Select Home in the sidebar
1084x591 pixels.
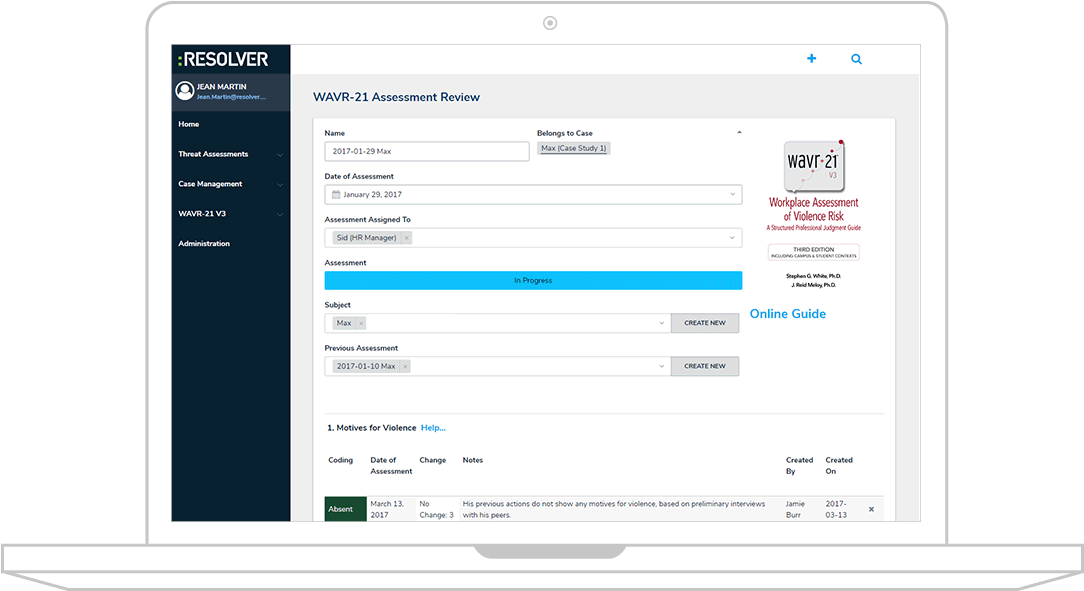(189, 124)
